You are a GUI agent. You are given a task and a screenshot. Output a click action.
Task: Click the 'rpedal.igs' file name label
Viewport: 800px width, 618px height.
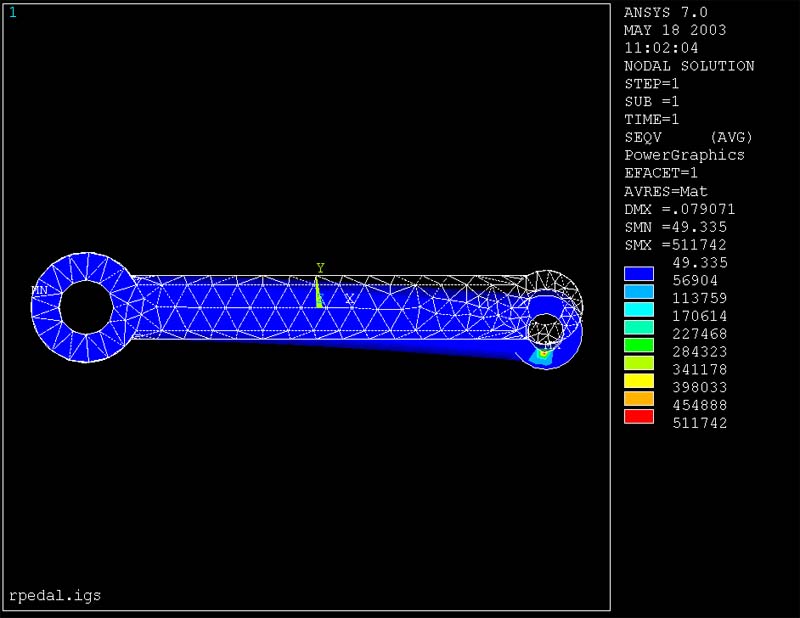pyautogui.click(x=55, y=596)
